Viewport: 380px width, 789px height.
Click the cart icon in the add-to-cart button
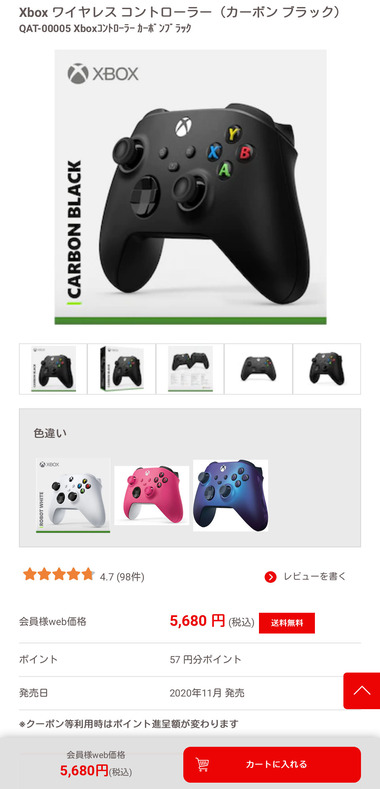[x=203, y=764]
